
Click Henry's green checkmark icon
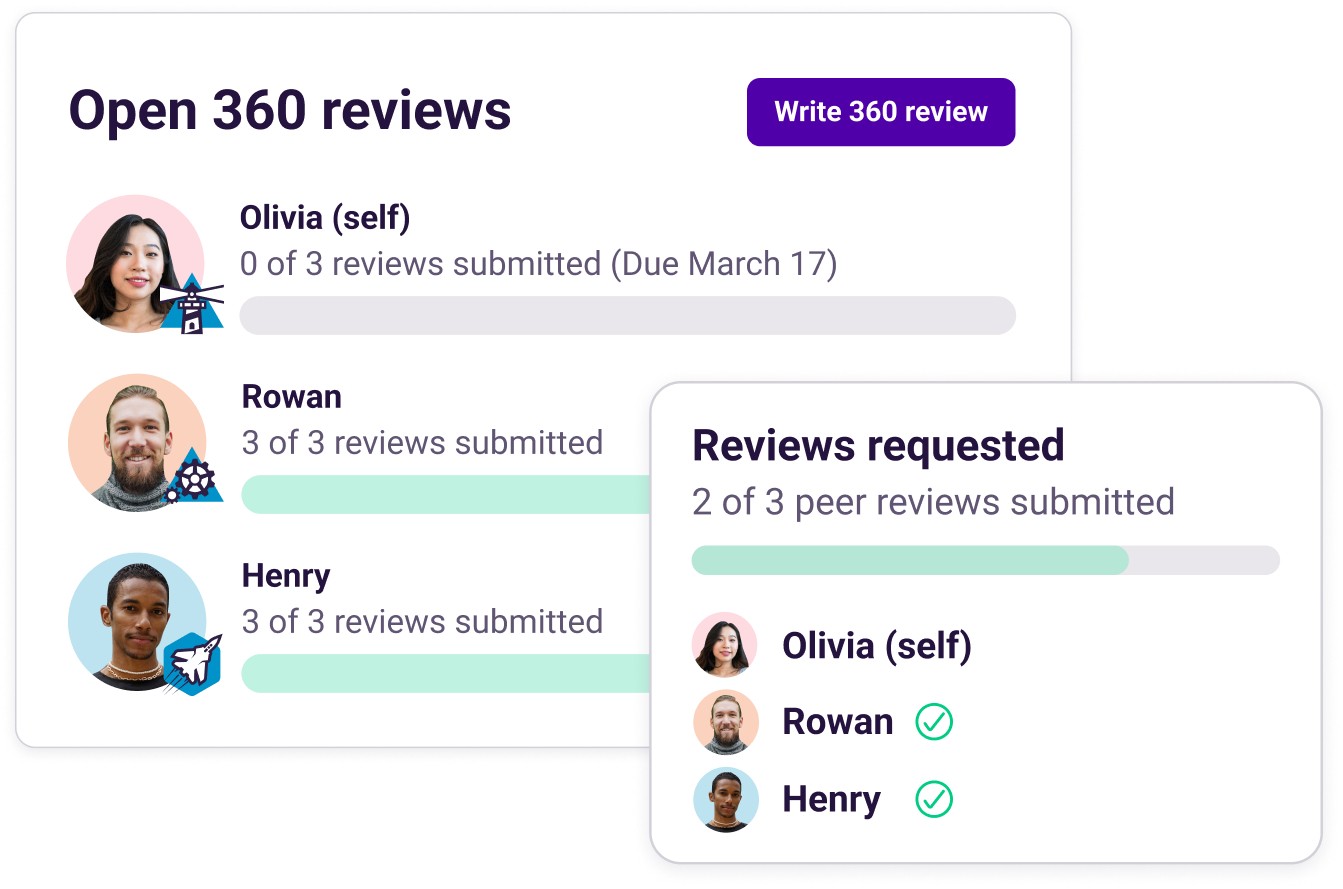(x=934, y=799)
